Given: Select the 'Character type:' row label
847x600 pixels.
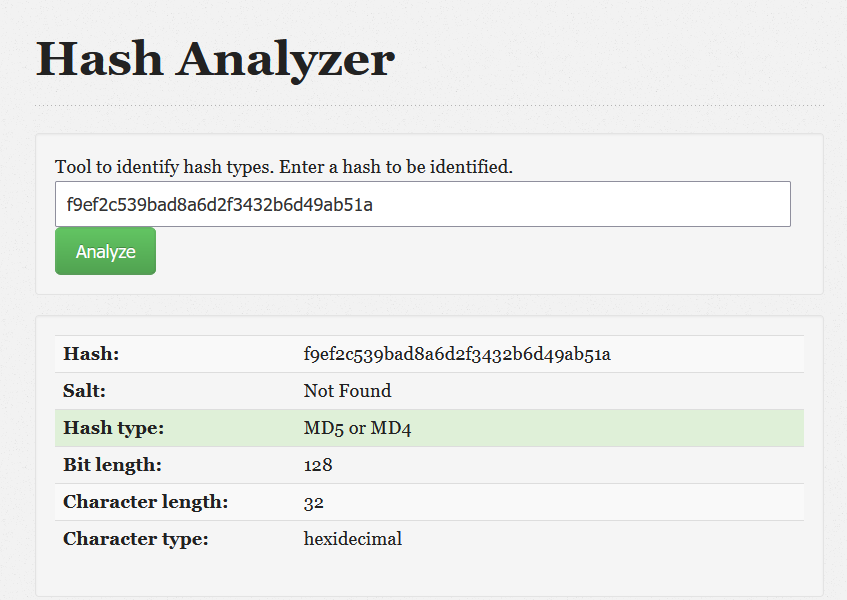Looking at the screenshot, I should tap(135, 539).
